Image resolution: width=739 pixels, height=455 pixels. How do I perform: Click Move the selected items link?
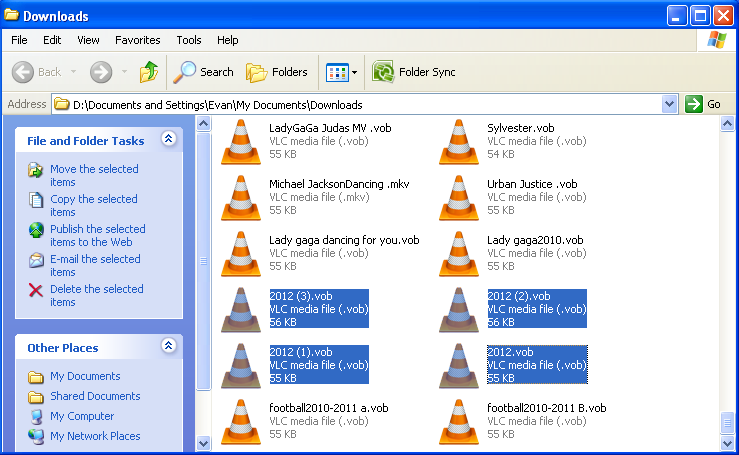pos(94,175)
